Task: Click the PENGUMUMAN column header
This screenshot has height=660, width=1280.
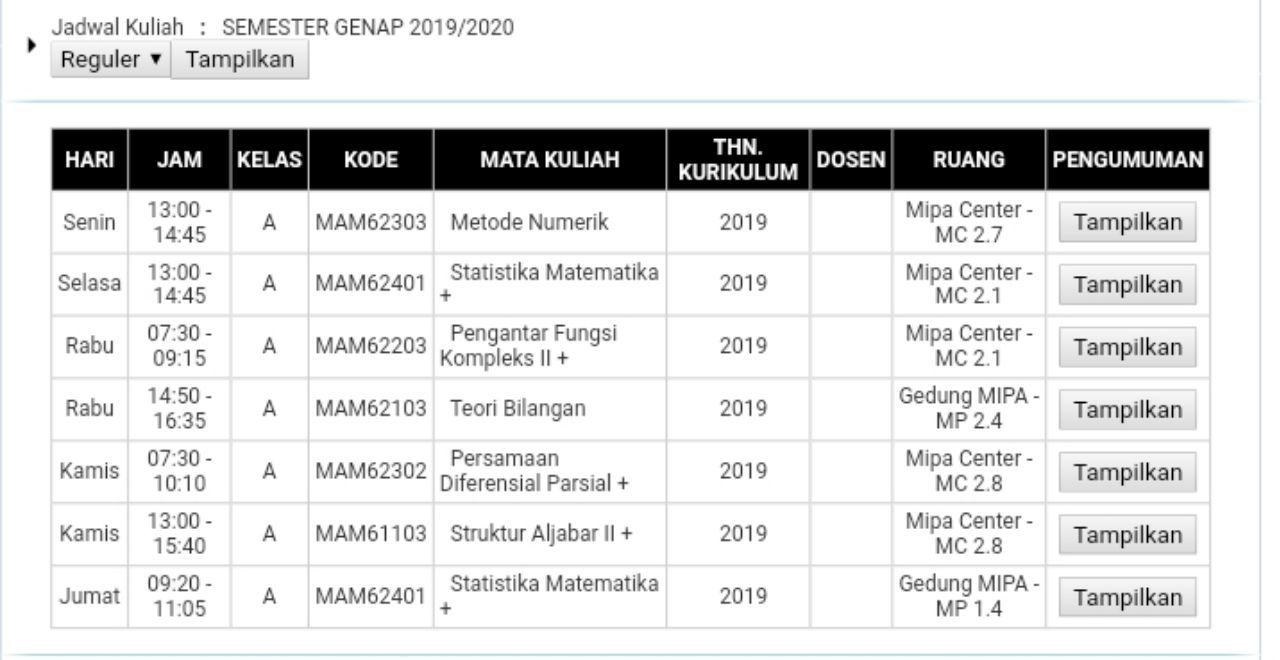Action: [1128, 160]
